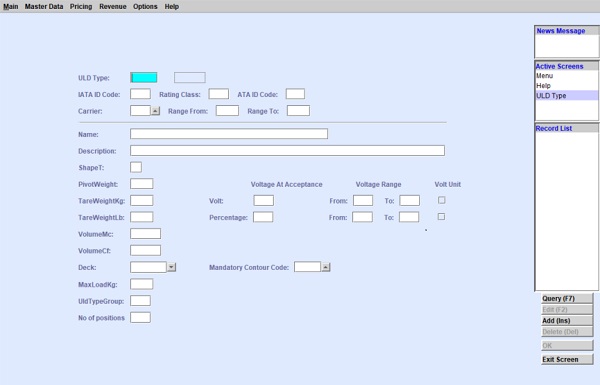600x385 pixels.
Task: Click the Name input field
Action: (229, 134)
